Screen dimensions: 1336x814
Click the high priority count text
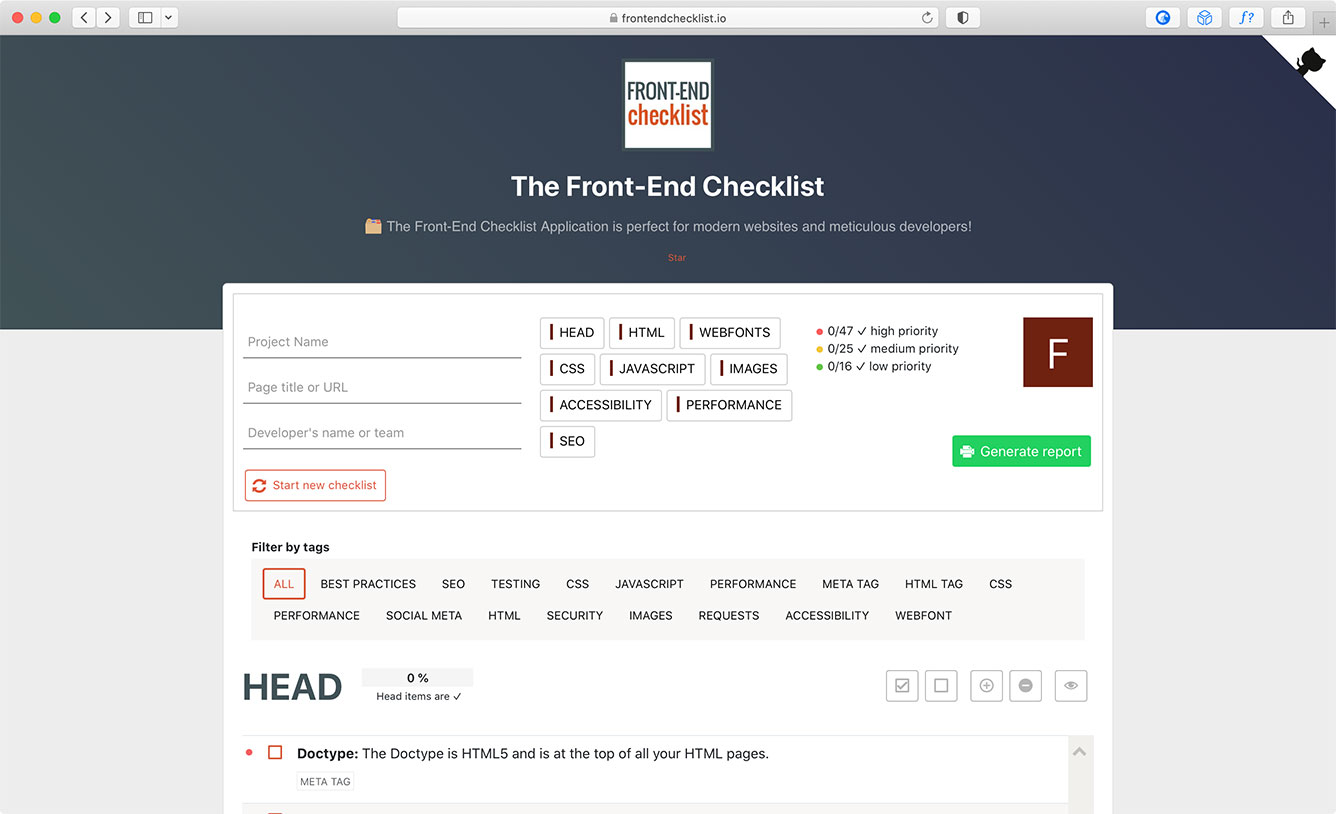[883, 331]
